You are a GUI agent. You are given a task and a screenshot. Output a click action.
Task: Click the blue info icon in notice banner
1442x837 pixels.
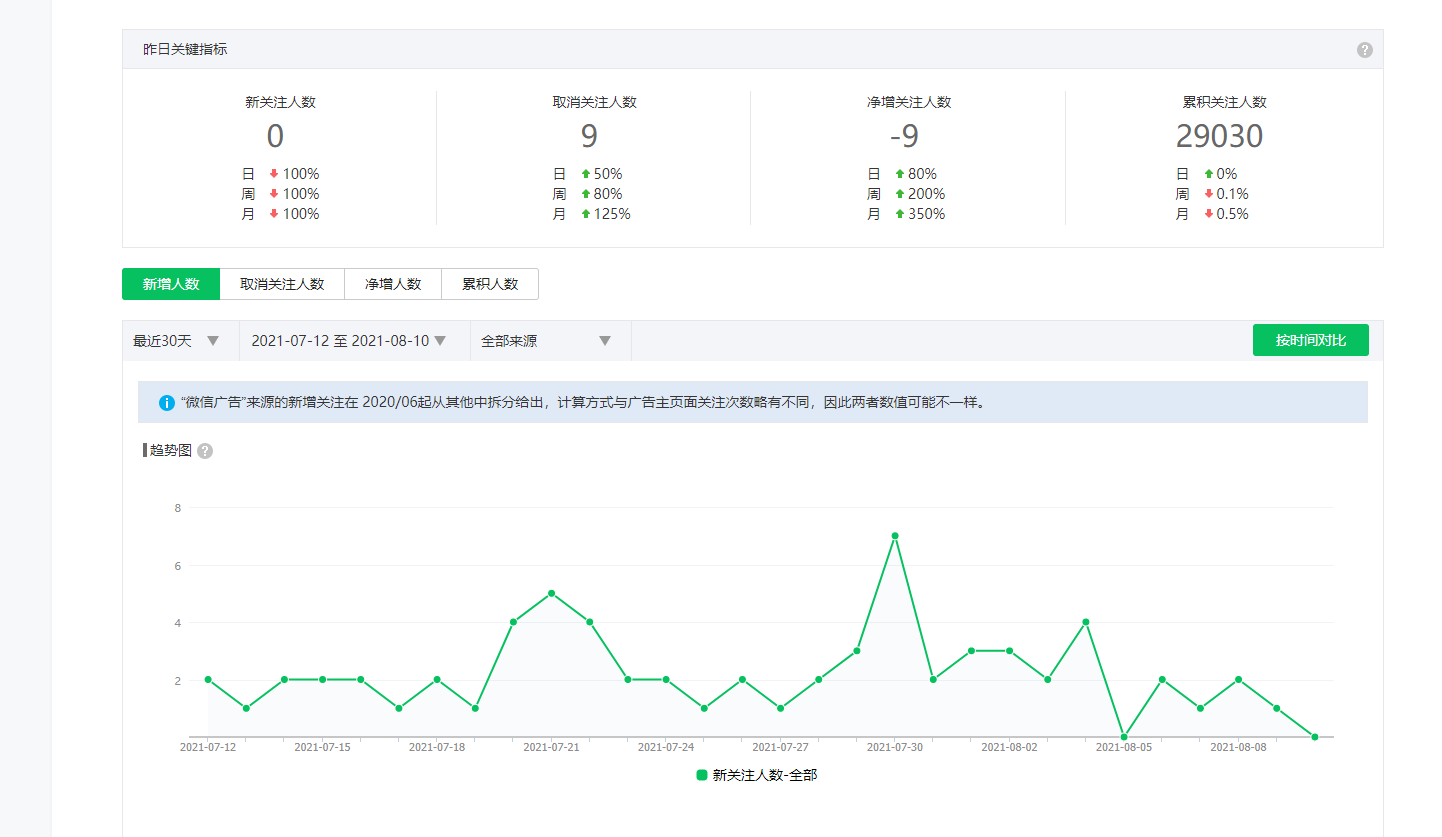point(167,402)
